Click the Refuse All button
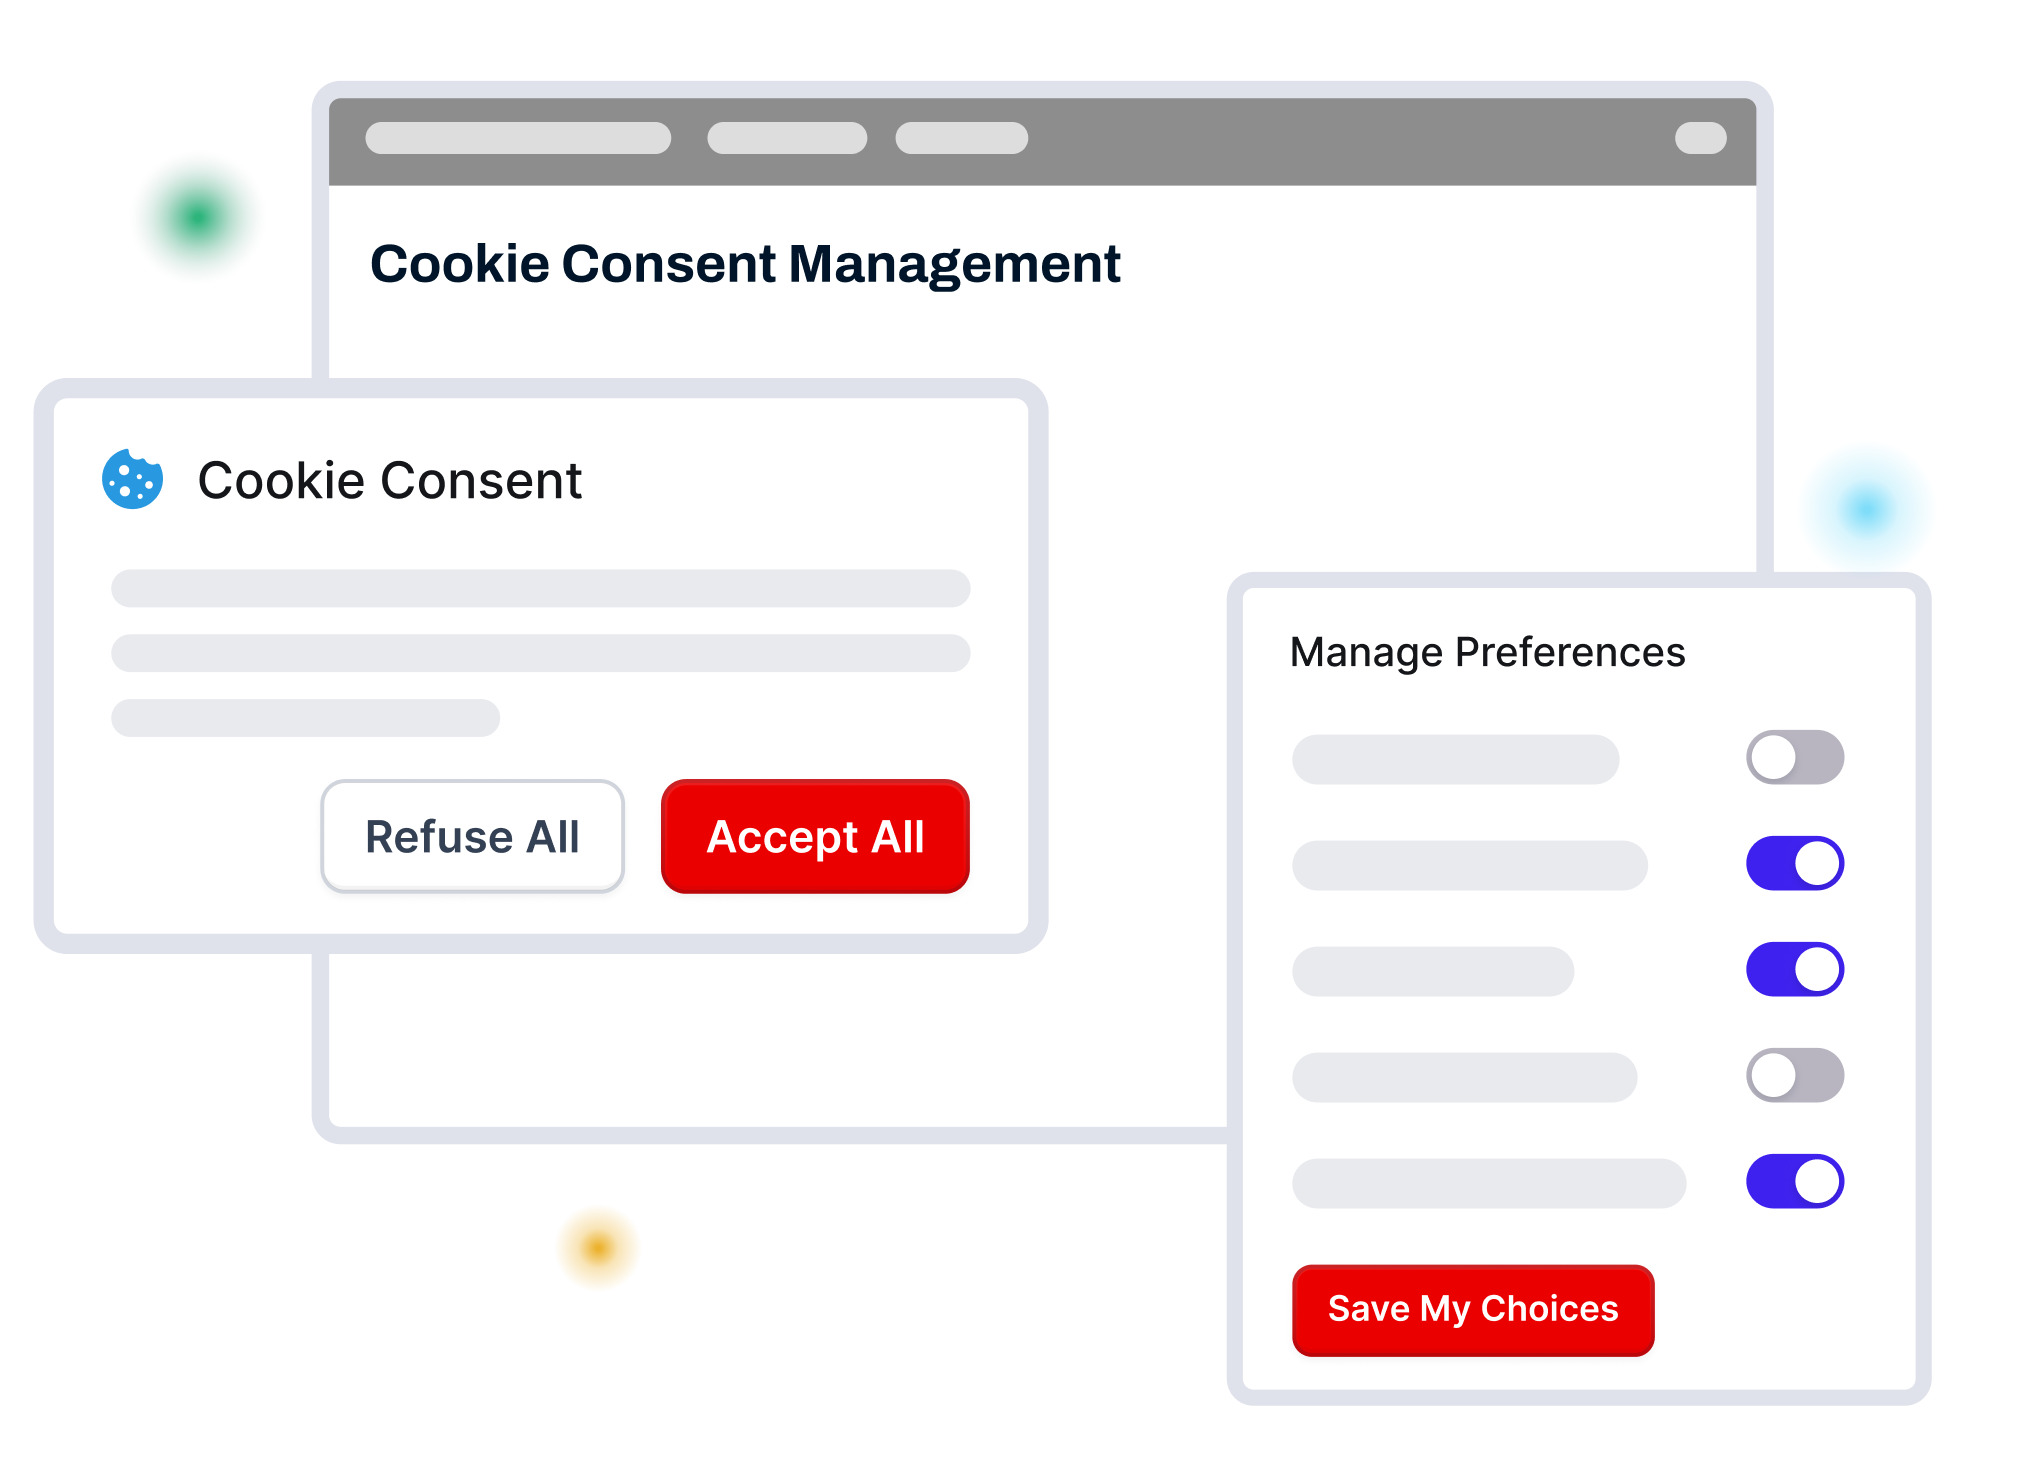Viewport: 2020px width, 1463px height. (x=472, y=836)
